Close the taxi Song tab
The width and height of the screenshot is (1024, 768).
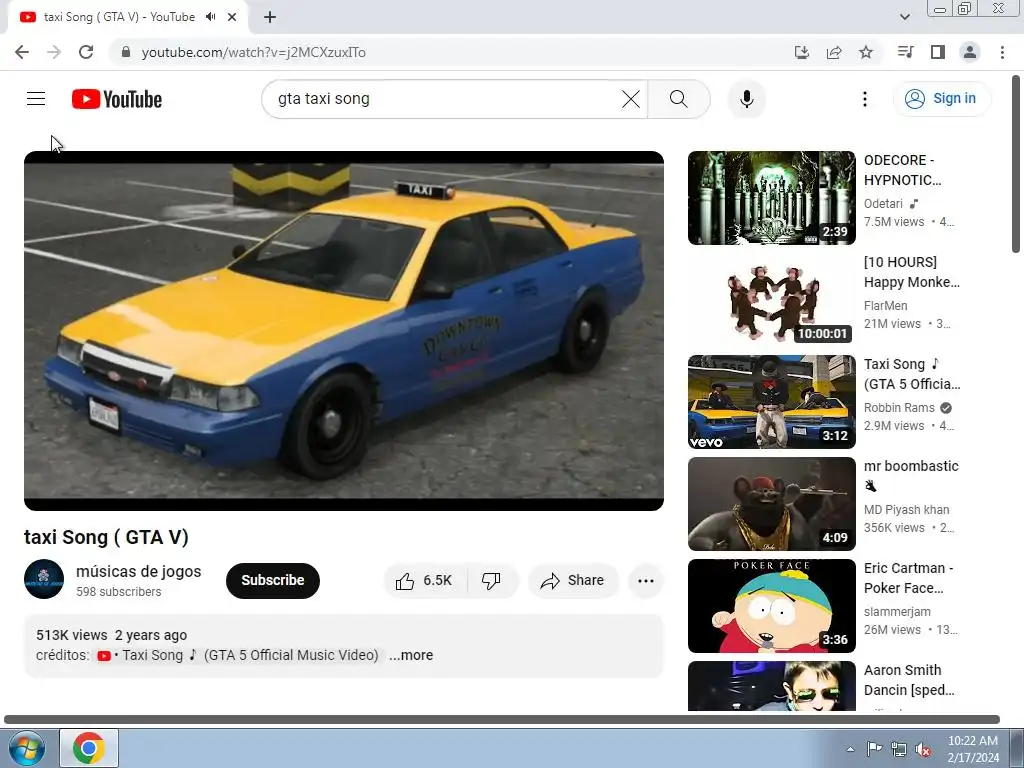(x=232, y=17)
